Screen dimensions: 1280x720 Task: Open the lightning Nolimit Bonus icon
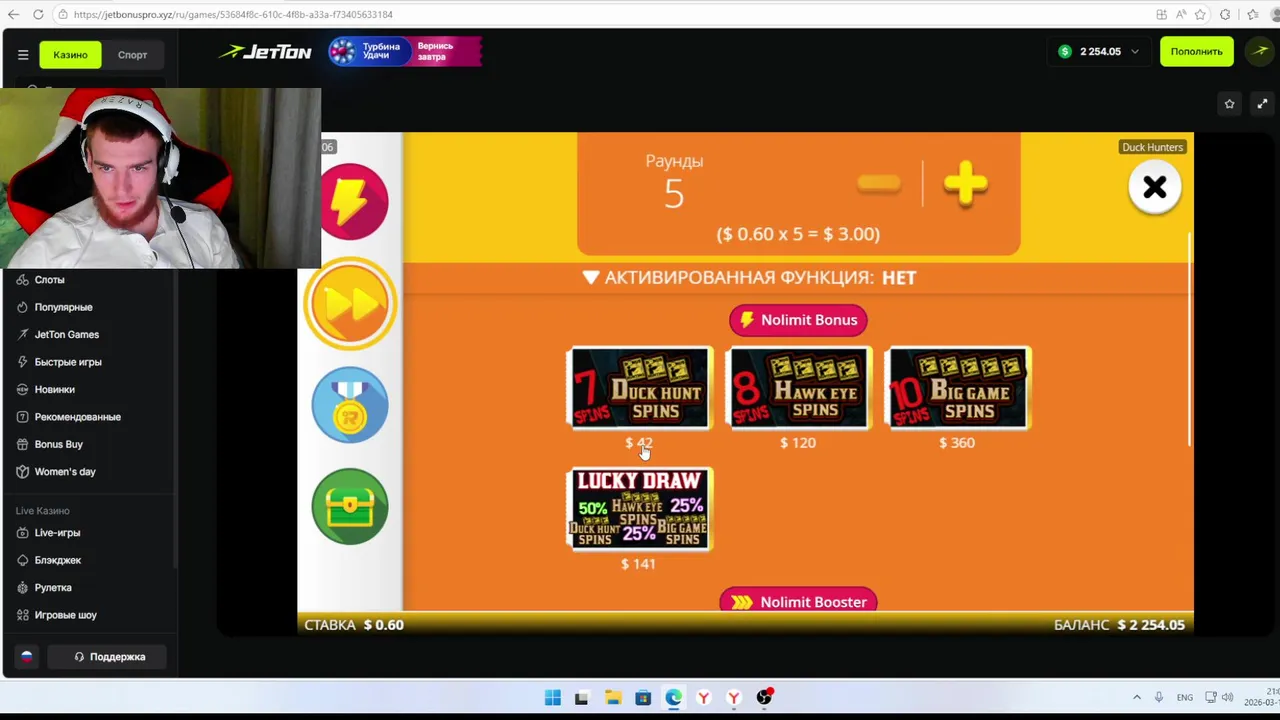click(x=353, y=201)
